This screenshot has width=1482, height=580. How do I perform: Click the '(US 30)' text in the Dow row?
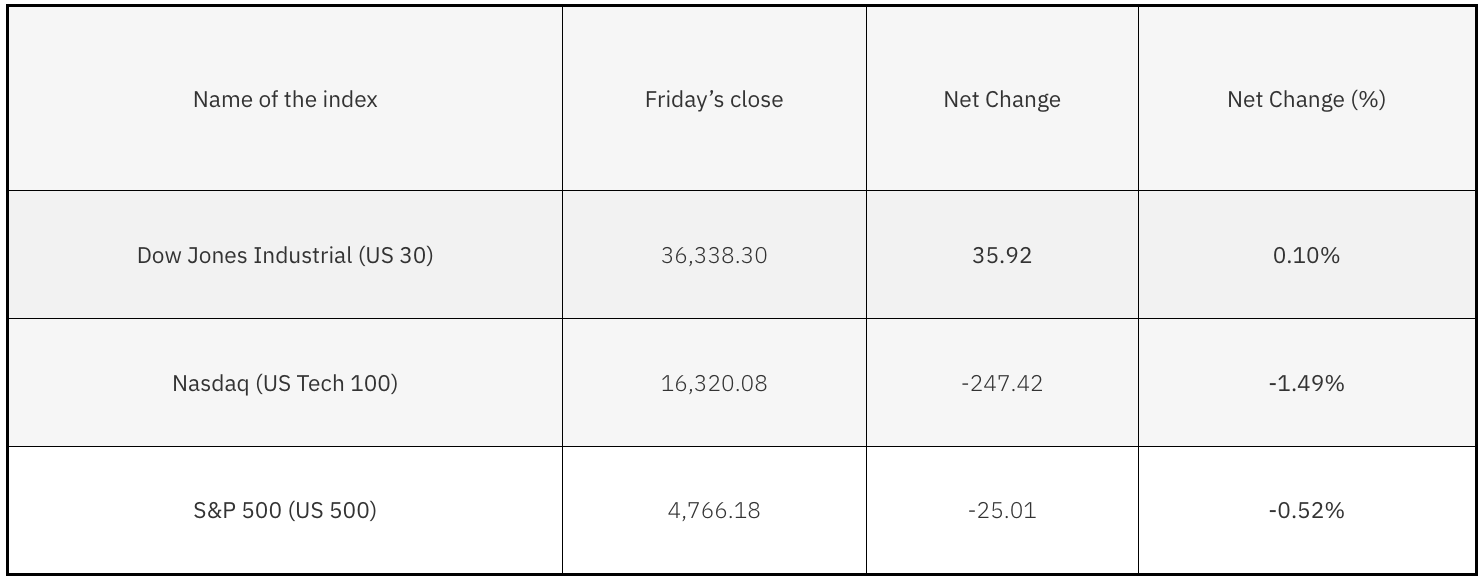click(x=395, y=255)
